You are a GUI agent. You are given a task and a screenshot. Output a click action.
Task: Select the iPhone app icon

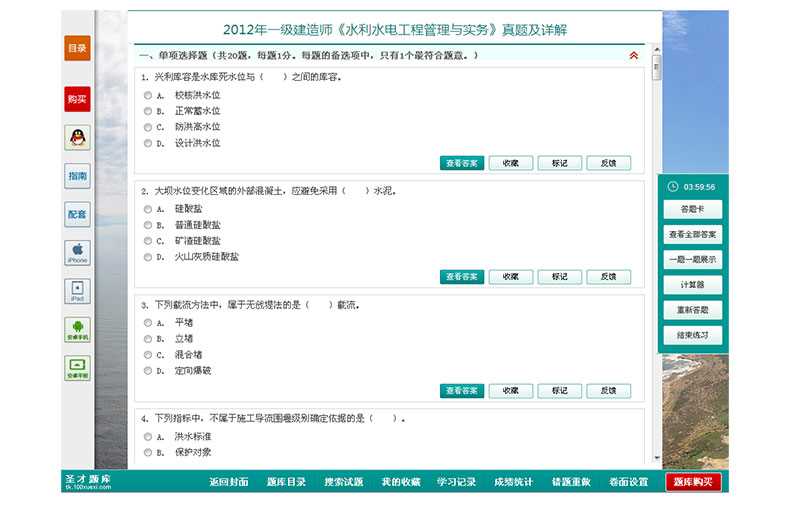(77, 252)
